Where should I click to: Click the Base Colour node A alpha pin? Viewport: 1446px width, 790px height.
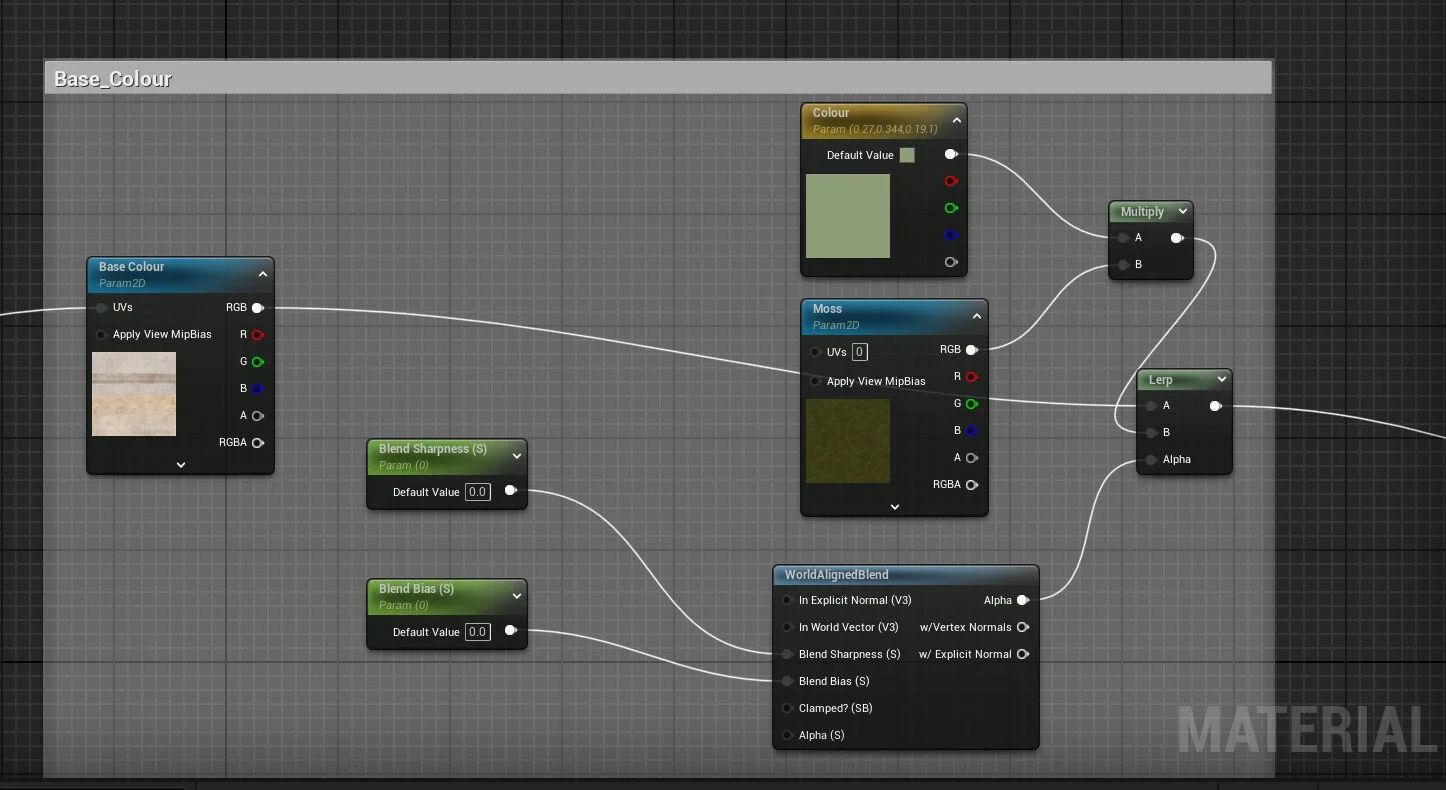(x=257, y=416)
